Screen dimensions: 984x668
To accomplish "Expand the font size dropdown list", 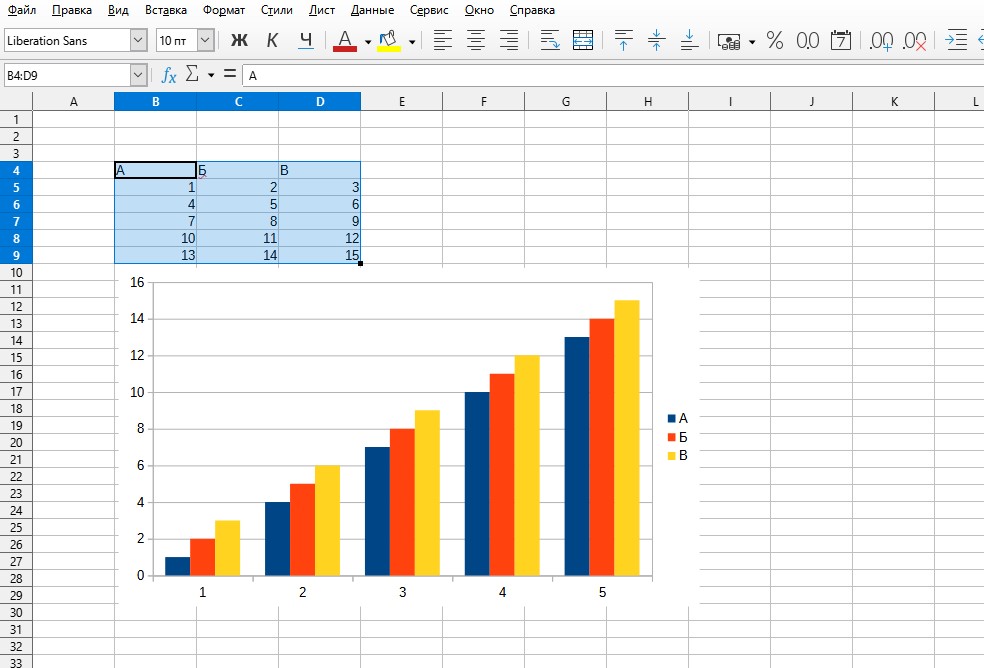I will point(205,41).
